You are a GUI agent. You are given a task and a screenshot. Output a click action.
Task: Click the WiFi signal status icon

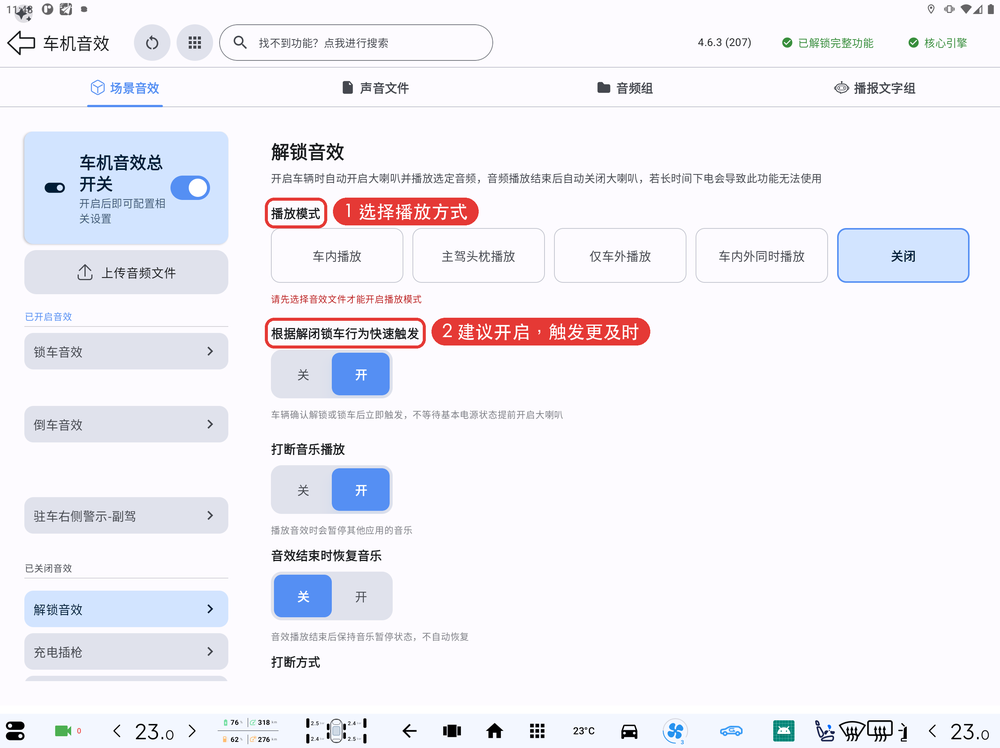coord(967,9)
